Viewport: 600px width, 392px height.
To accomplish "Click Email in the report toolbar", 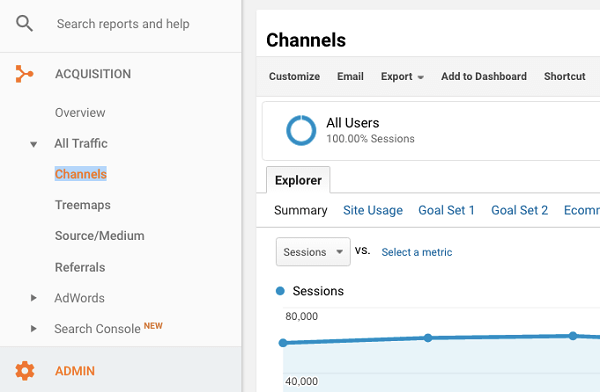I will (350, 76).
